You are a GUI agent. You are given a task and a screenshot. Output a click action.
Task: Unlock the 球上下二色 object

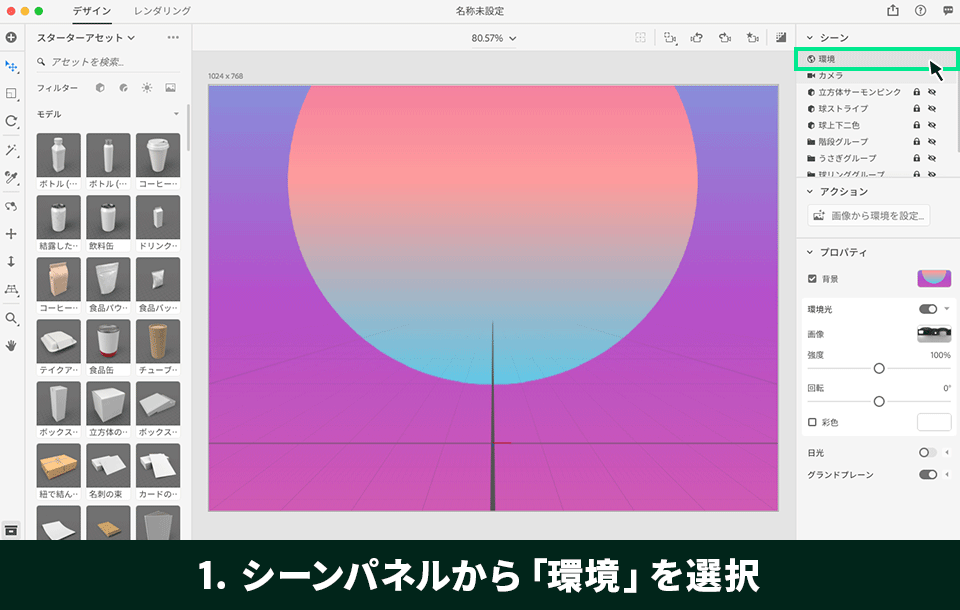click(x=917, y=125)
